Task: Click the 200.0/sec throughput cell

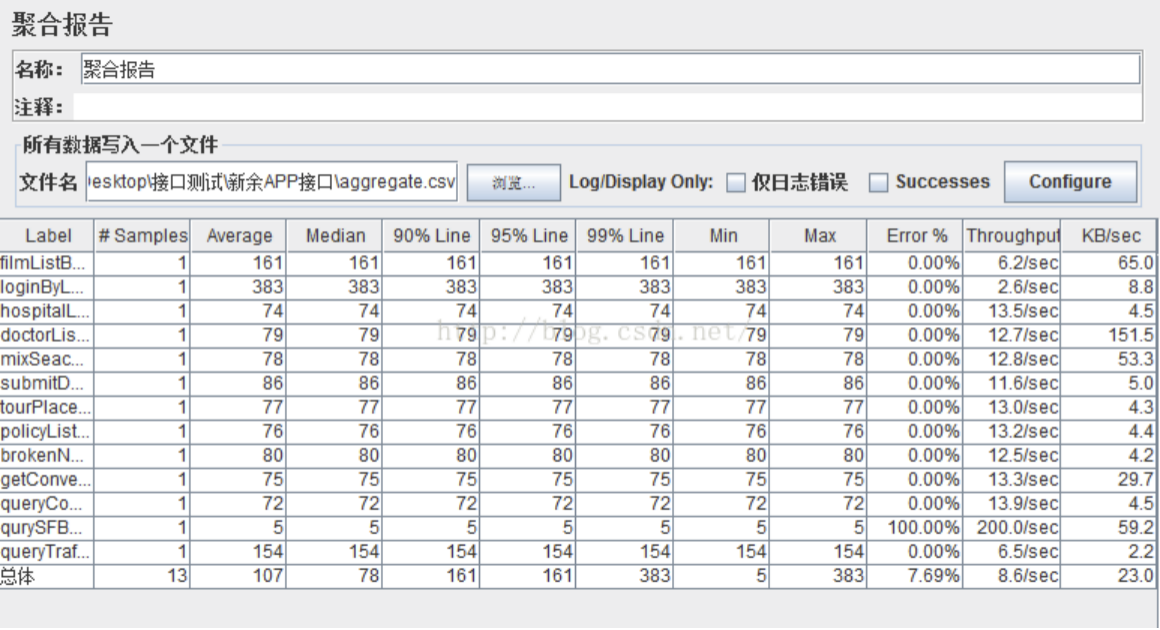Action: [x=1011, y=528]
